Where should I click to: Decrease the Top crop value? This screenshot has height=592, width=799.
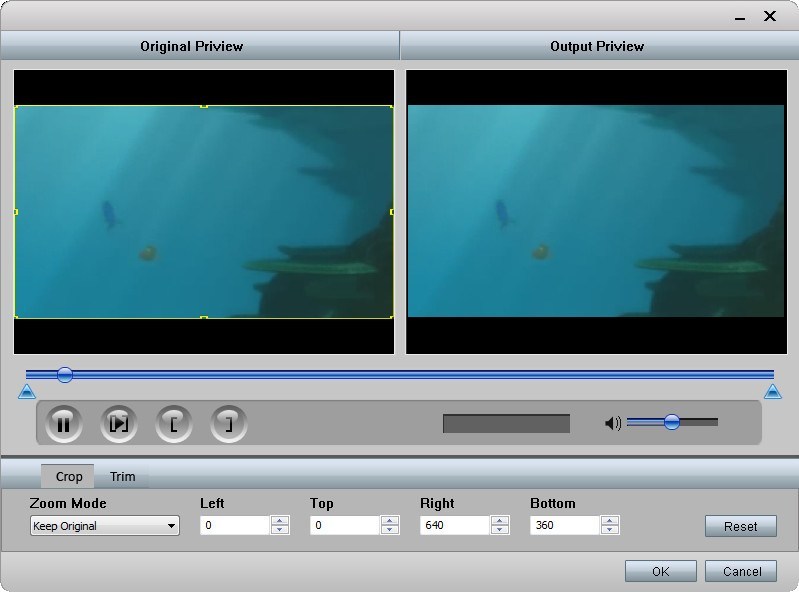390,530
